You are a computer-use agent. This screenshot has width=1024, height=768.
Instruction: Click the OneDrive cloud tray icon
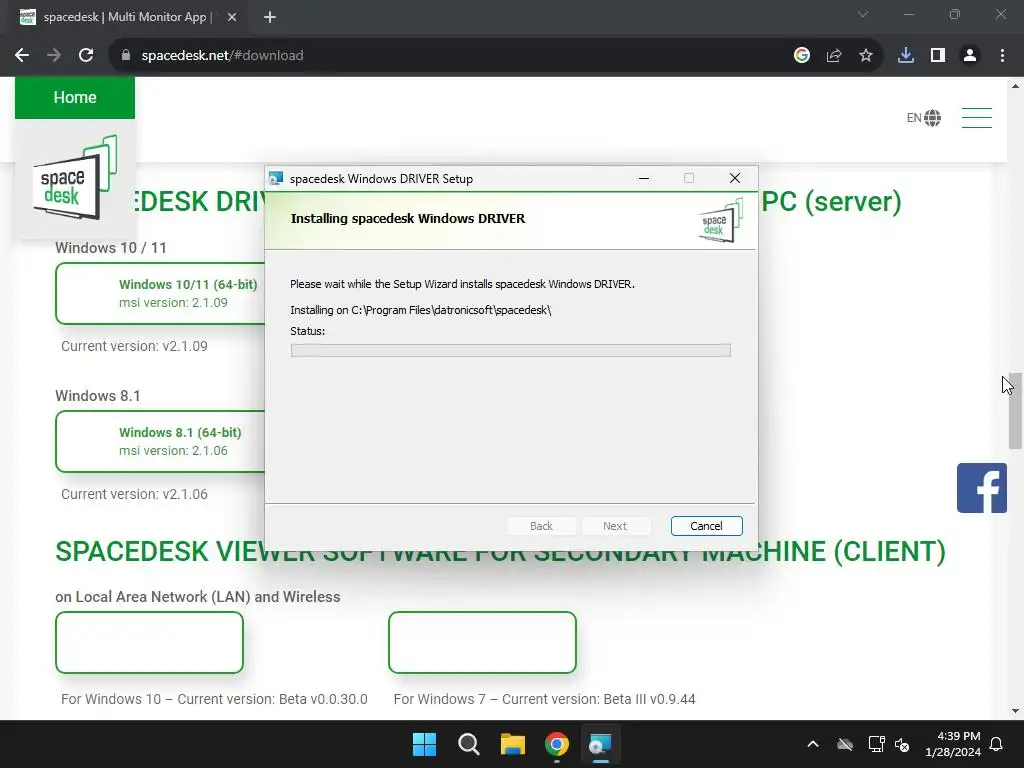(x=845, y=744)
